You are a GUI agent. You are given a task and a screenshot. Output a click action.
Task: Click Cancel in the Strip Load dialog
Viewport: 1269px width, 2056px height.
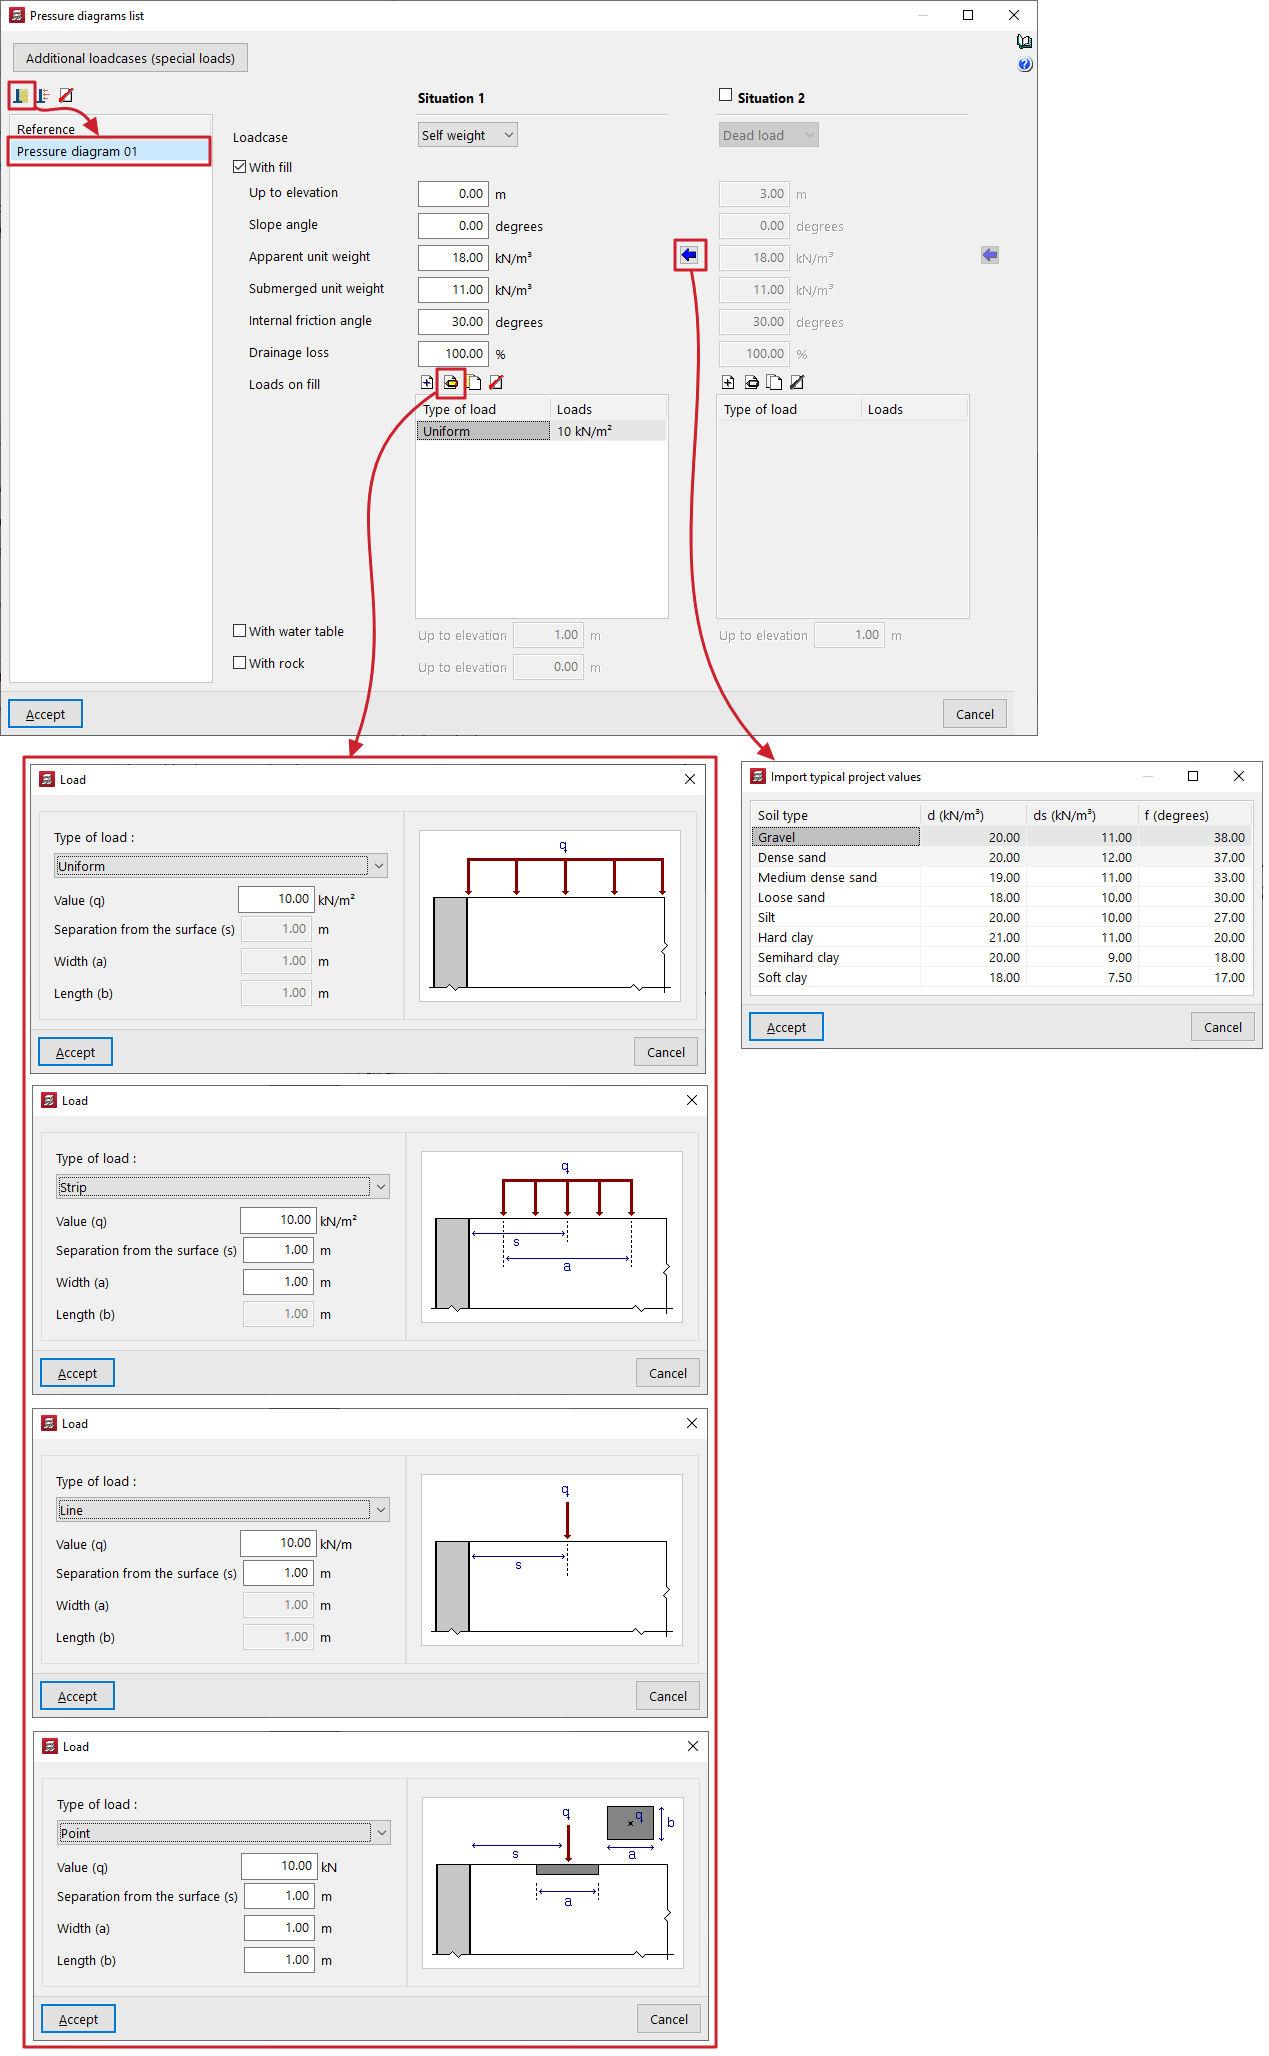coord(668,1373)
